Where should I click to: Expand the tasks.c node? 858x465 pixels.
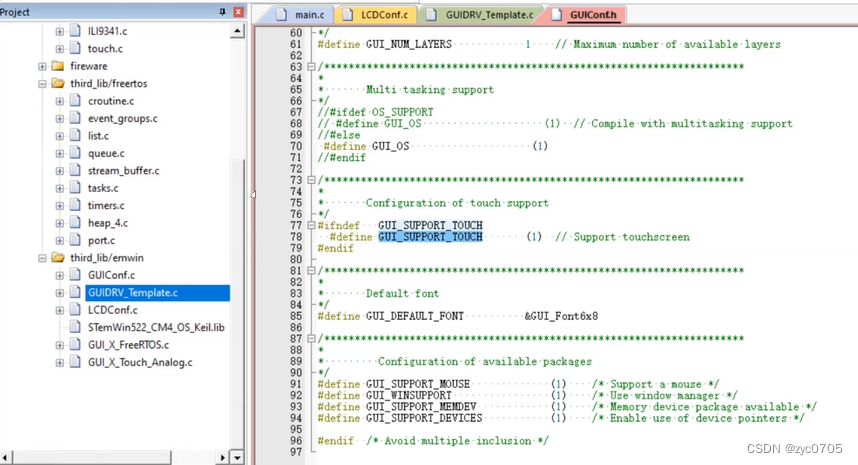point(59,188)
